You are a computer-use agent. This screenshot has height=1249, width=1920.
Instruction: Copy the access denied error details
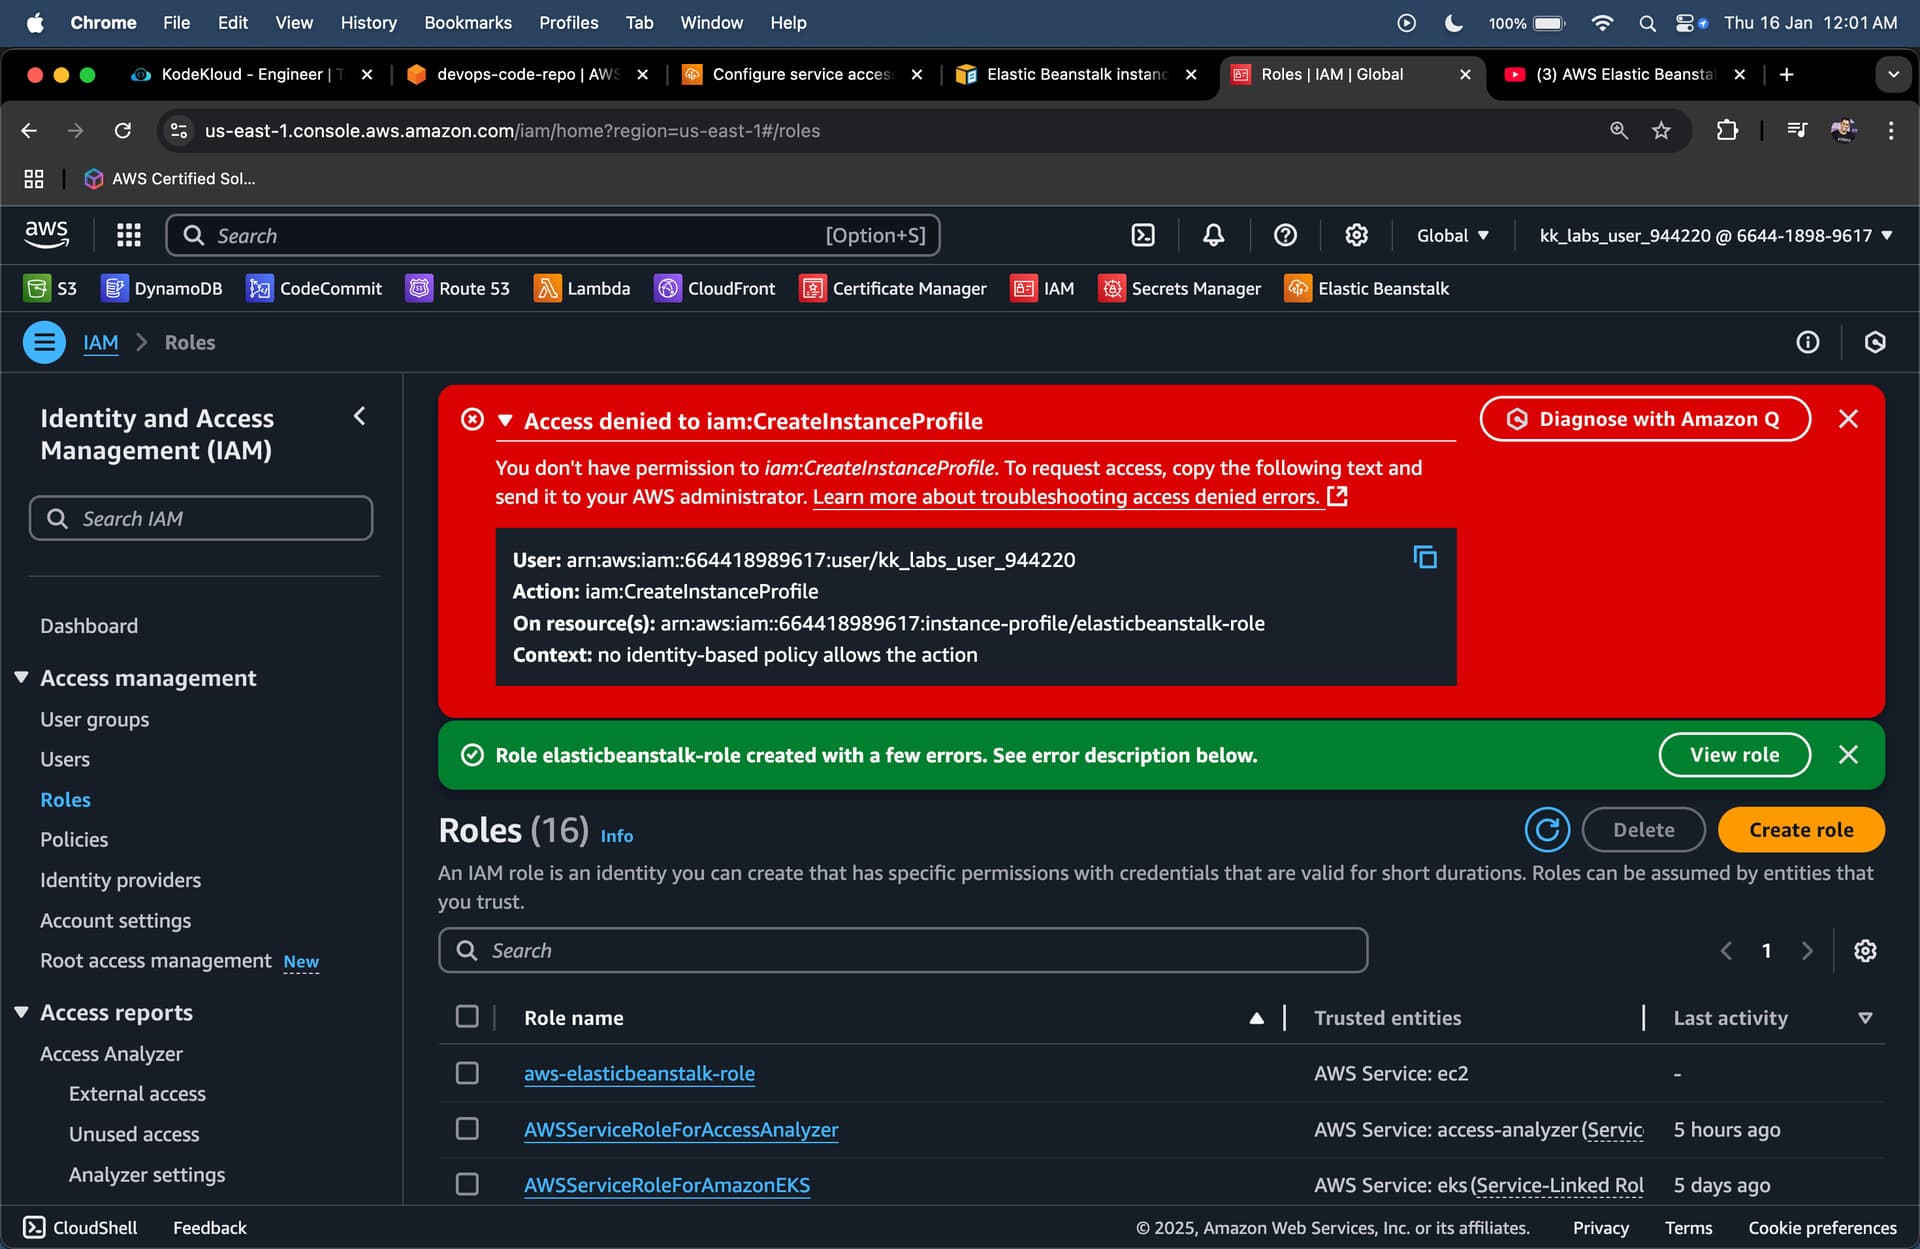coord(1424,558)
